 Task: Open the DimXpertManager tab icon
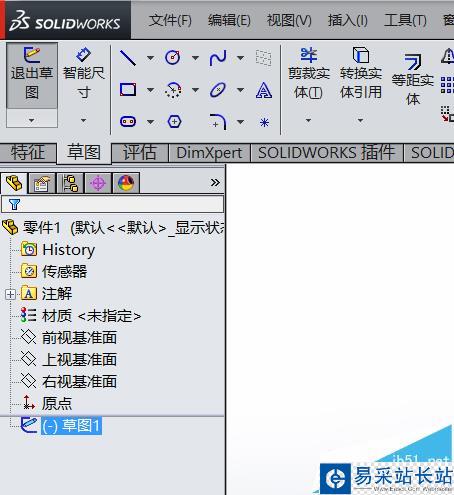tap(98, 183)
